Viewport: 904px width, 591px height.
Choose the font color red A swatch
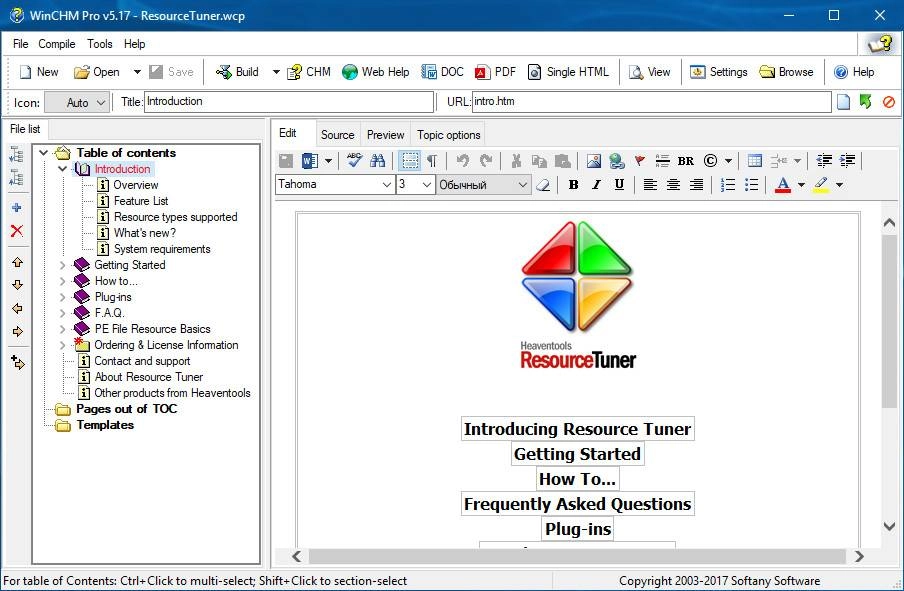pos(782,185)
